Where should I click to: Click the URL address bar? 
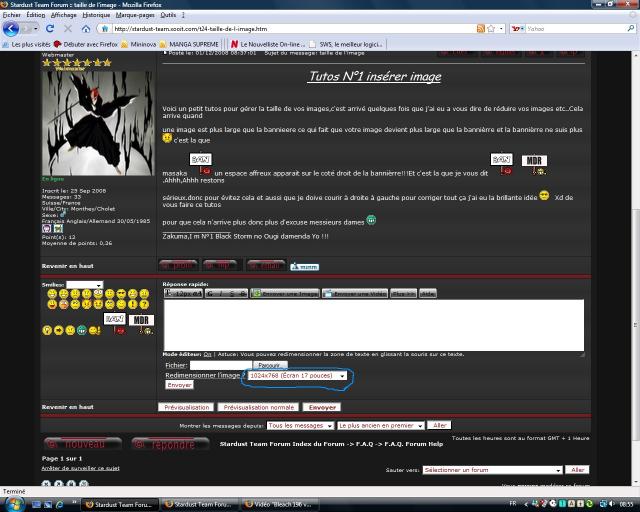pyautogui.click(x=288, y=29)
